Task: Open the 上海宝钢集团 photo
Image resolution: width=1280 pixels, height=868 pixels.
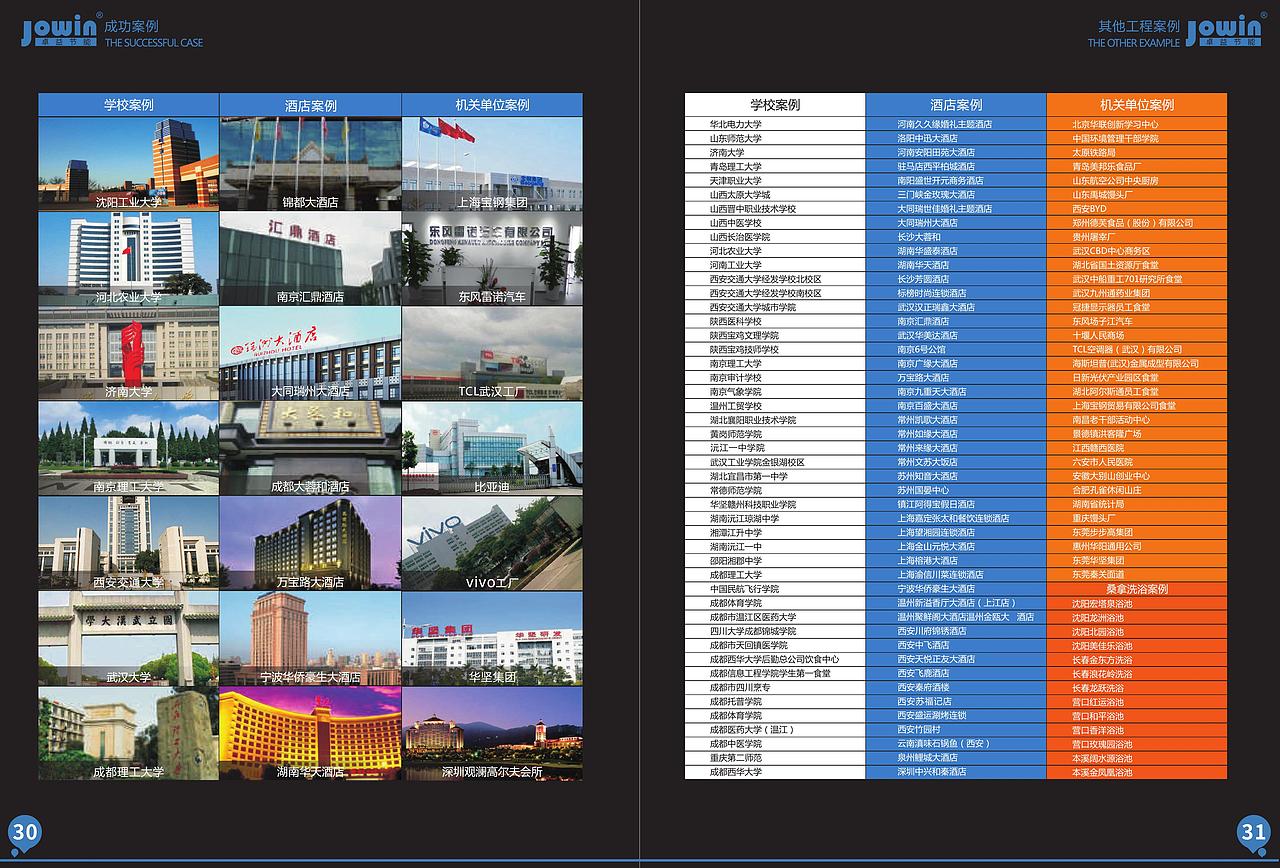Action: tap(492, 164)
